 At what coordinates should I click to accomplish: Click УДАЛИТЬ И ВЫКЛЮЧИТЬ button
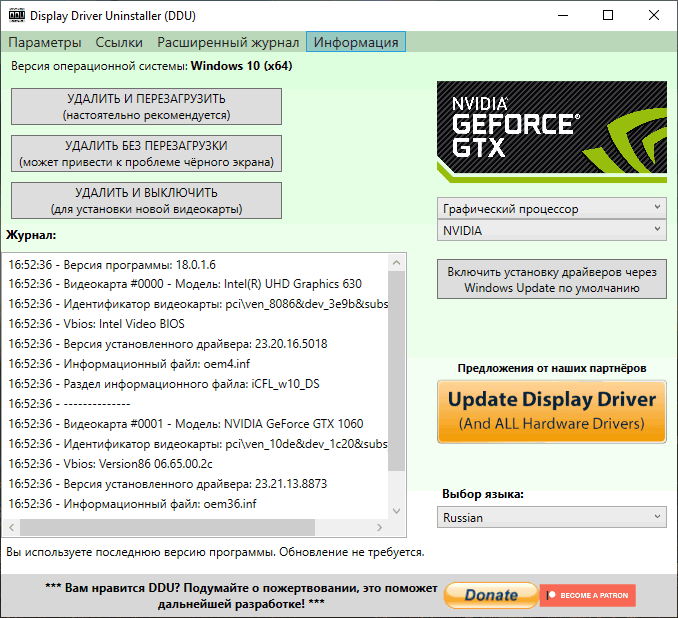(146, 201)
